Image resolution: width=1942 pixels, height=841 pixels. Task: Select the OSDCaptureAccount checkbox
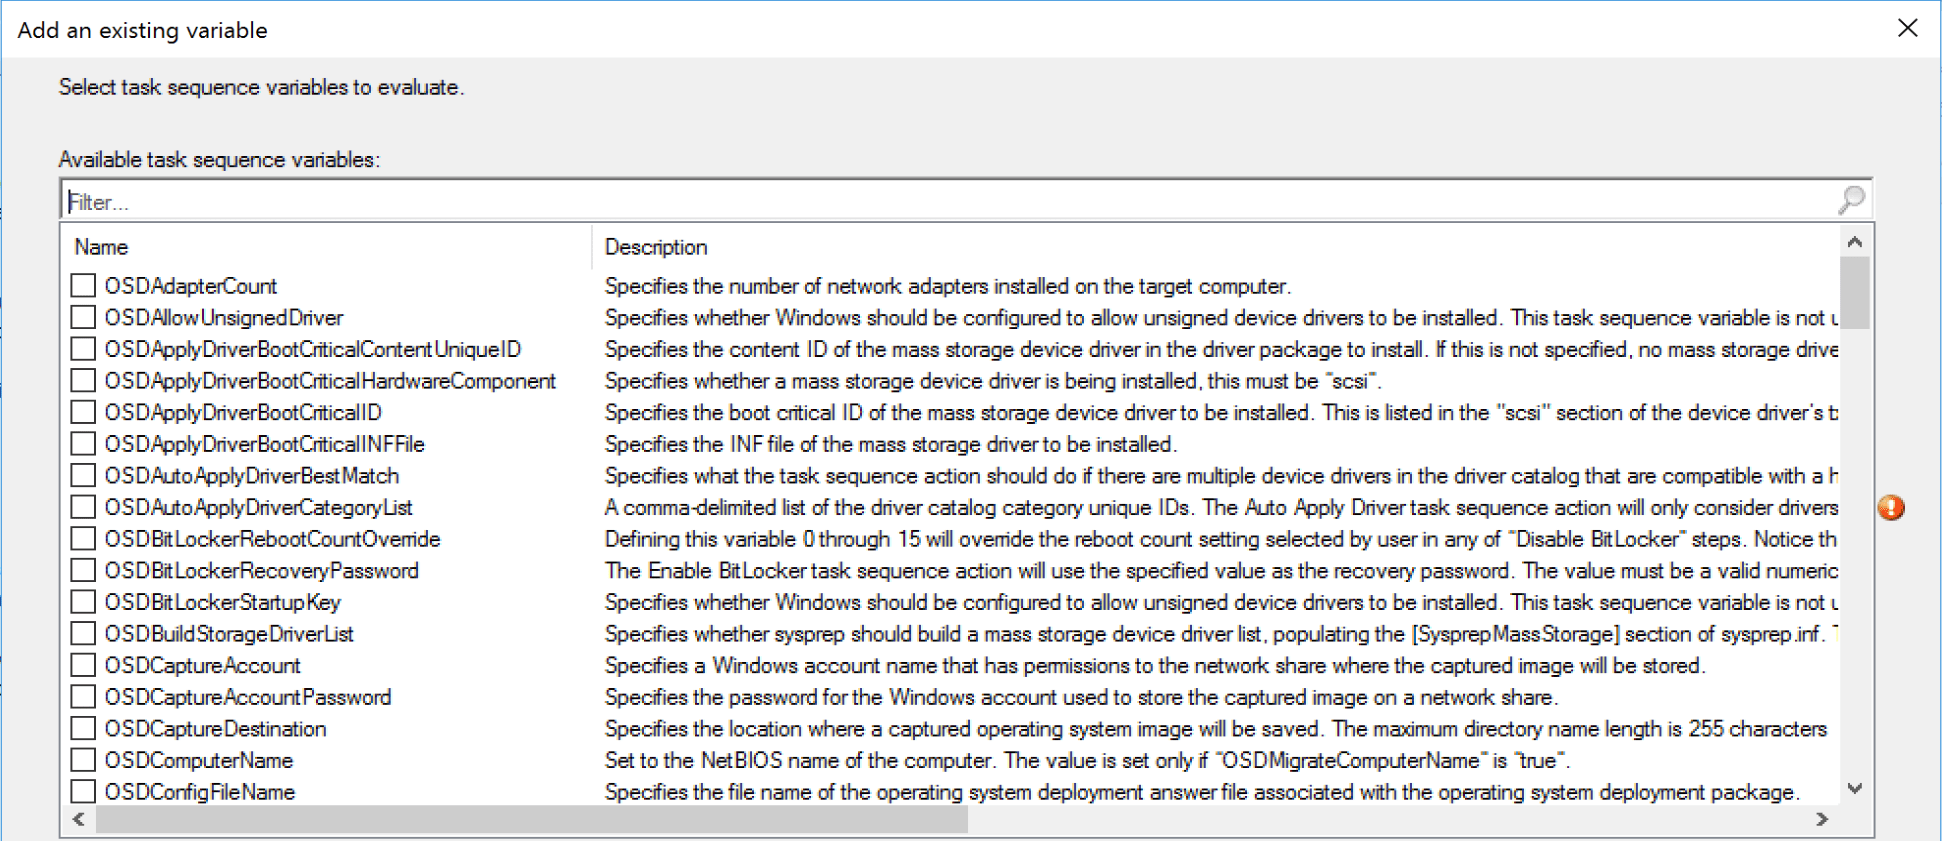83,665
